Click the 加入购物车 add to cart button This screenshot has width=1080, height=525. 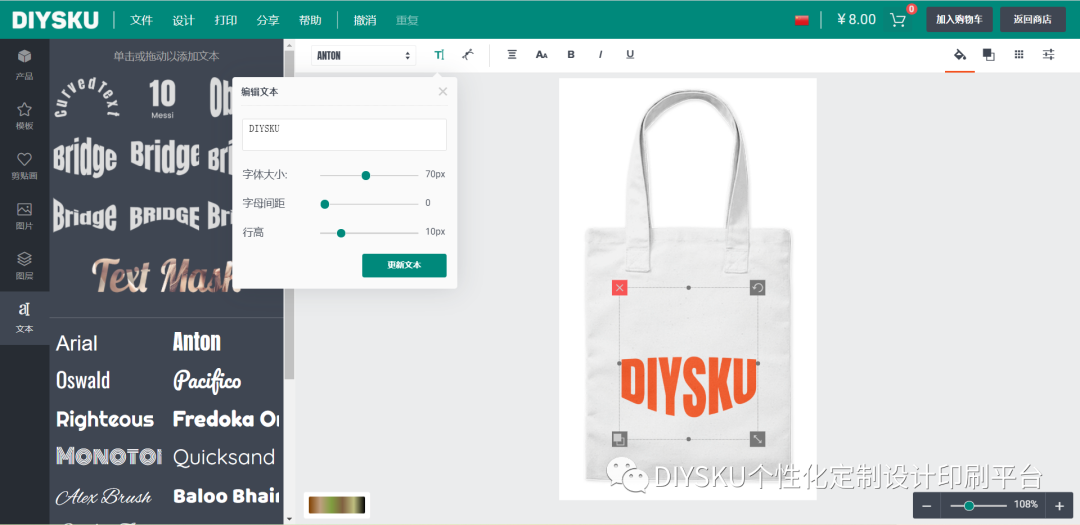[x=959, y=19]
